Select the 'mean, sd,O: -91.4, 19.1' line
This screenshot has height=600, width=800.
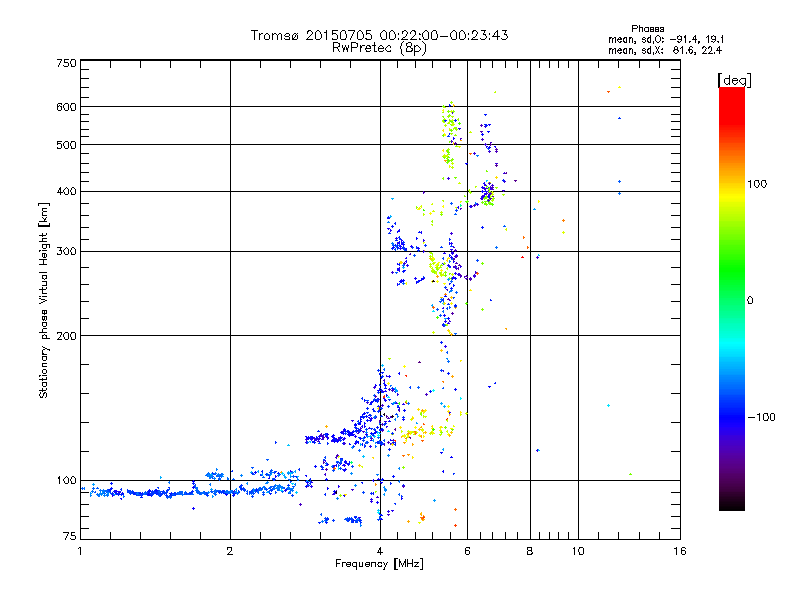(666, 39)
